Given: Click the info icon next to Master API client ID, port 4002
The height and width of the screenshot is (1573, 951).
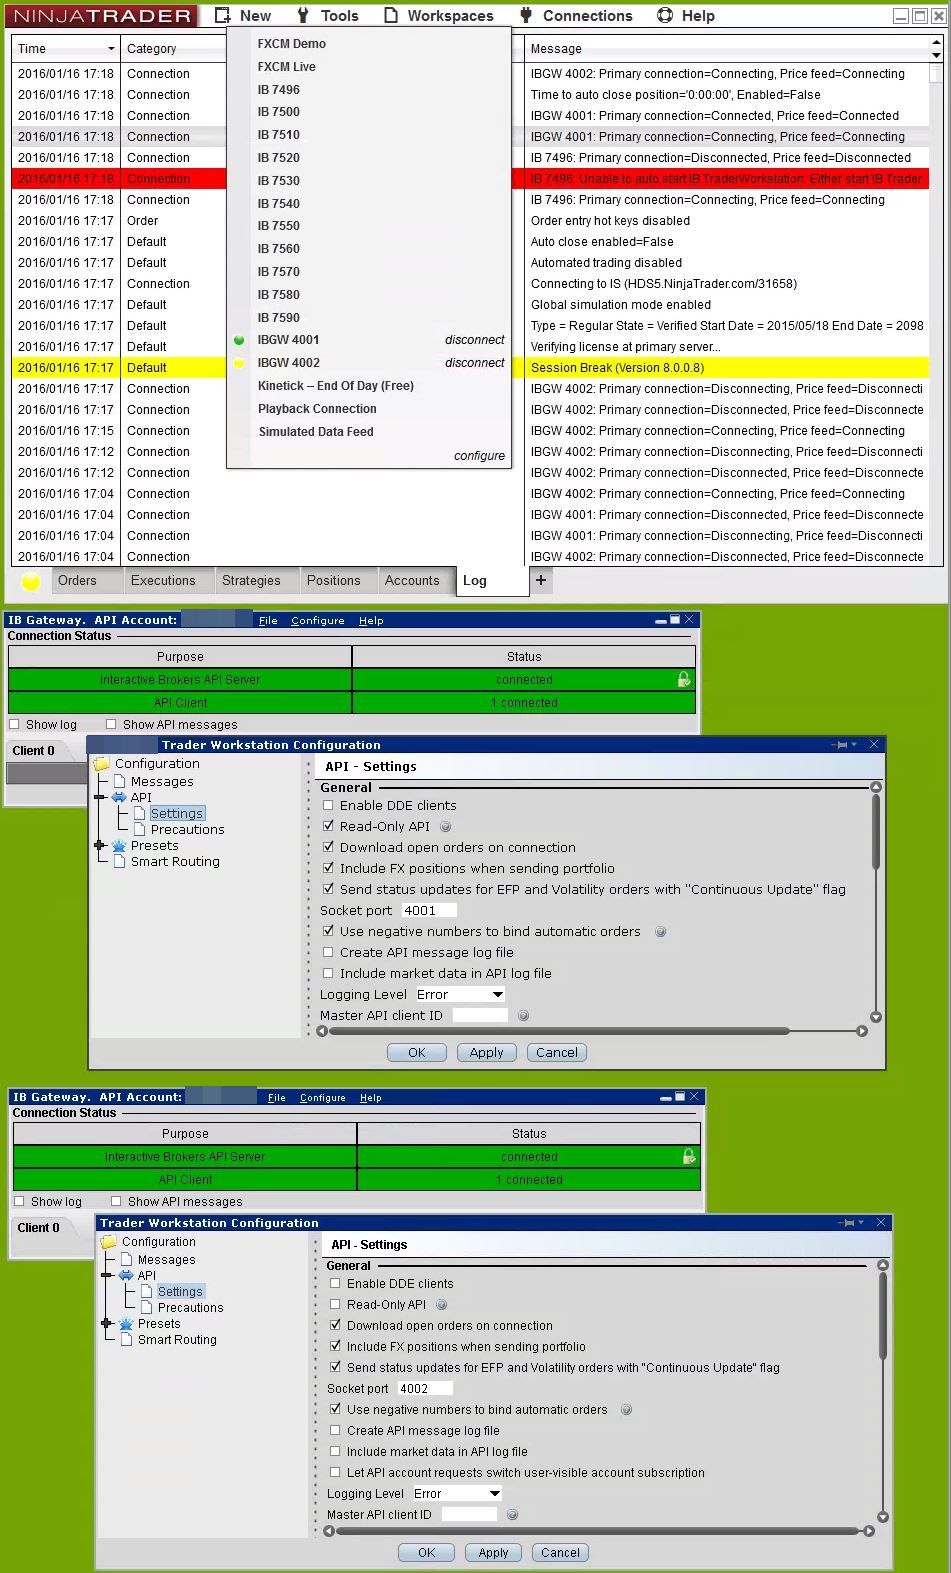Looking at the screenshot, I should point(512,1515).
